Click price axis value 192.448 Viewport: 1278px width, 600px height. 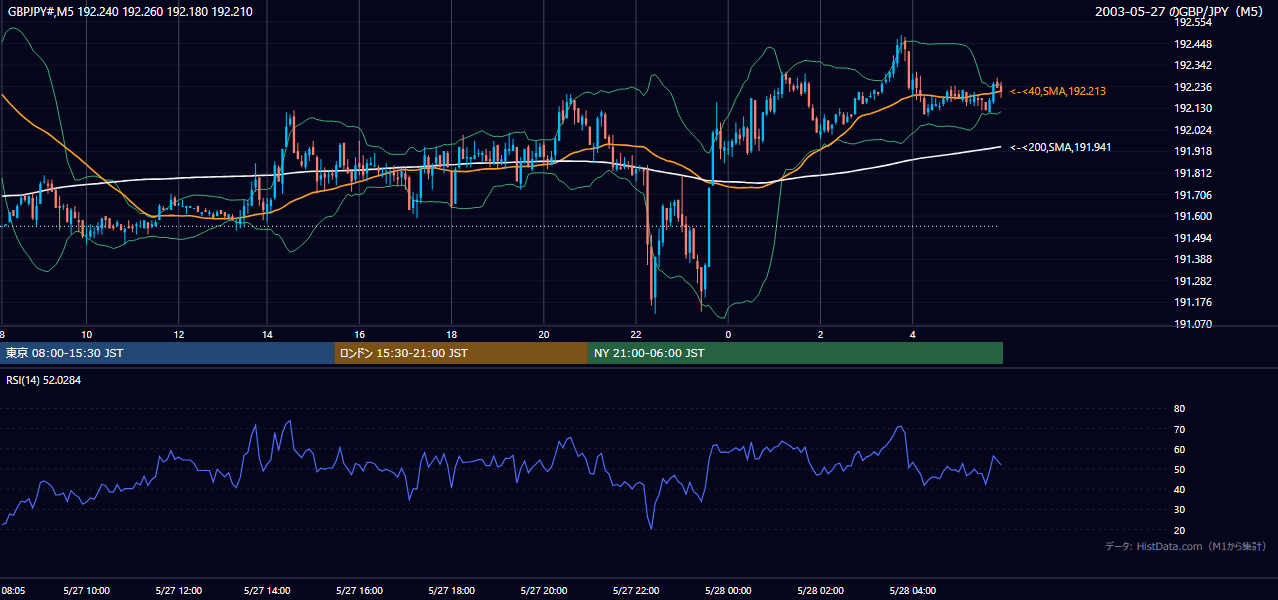coord(1194,44)
